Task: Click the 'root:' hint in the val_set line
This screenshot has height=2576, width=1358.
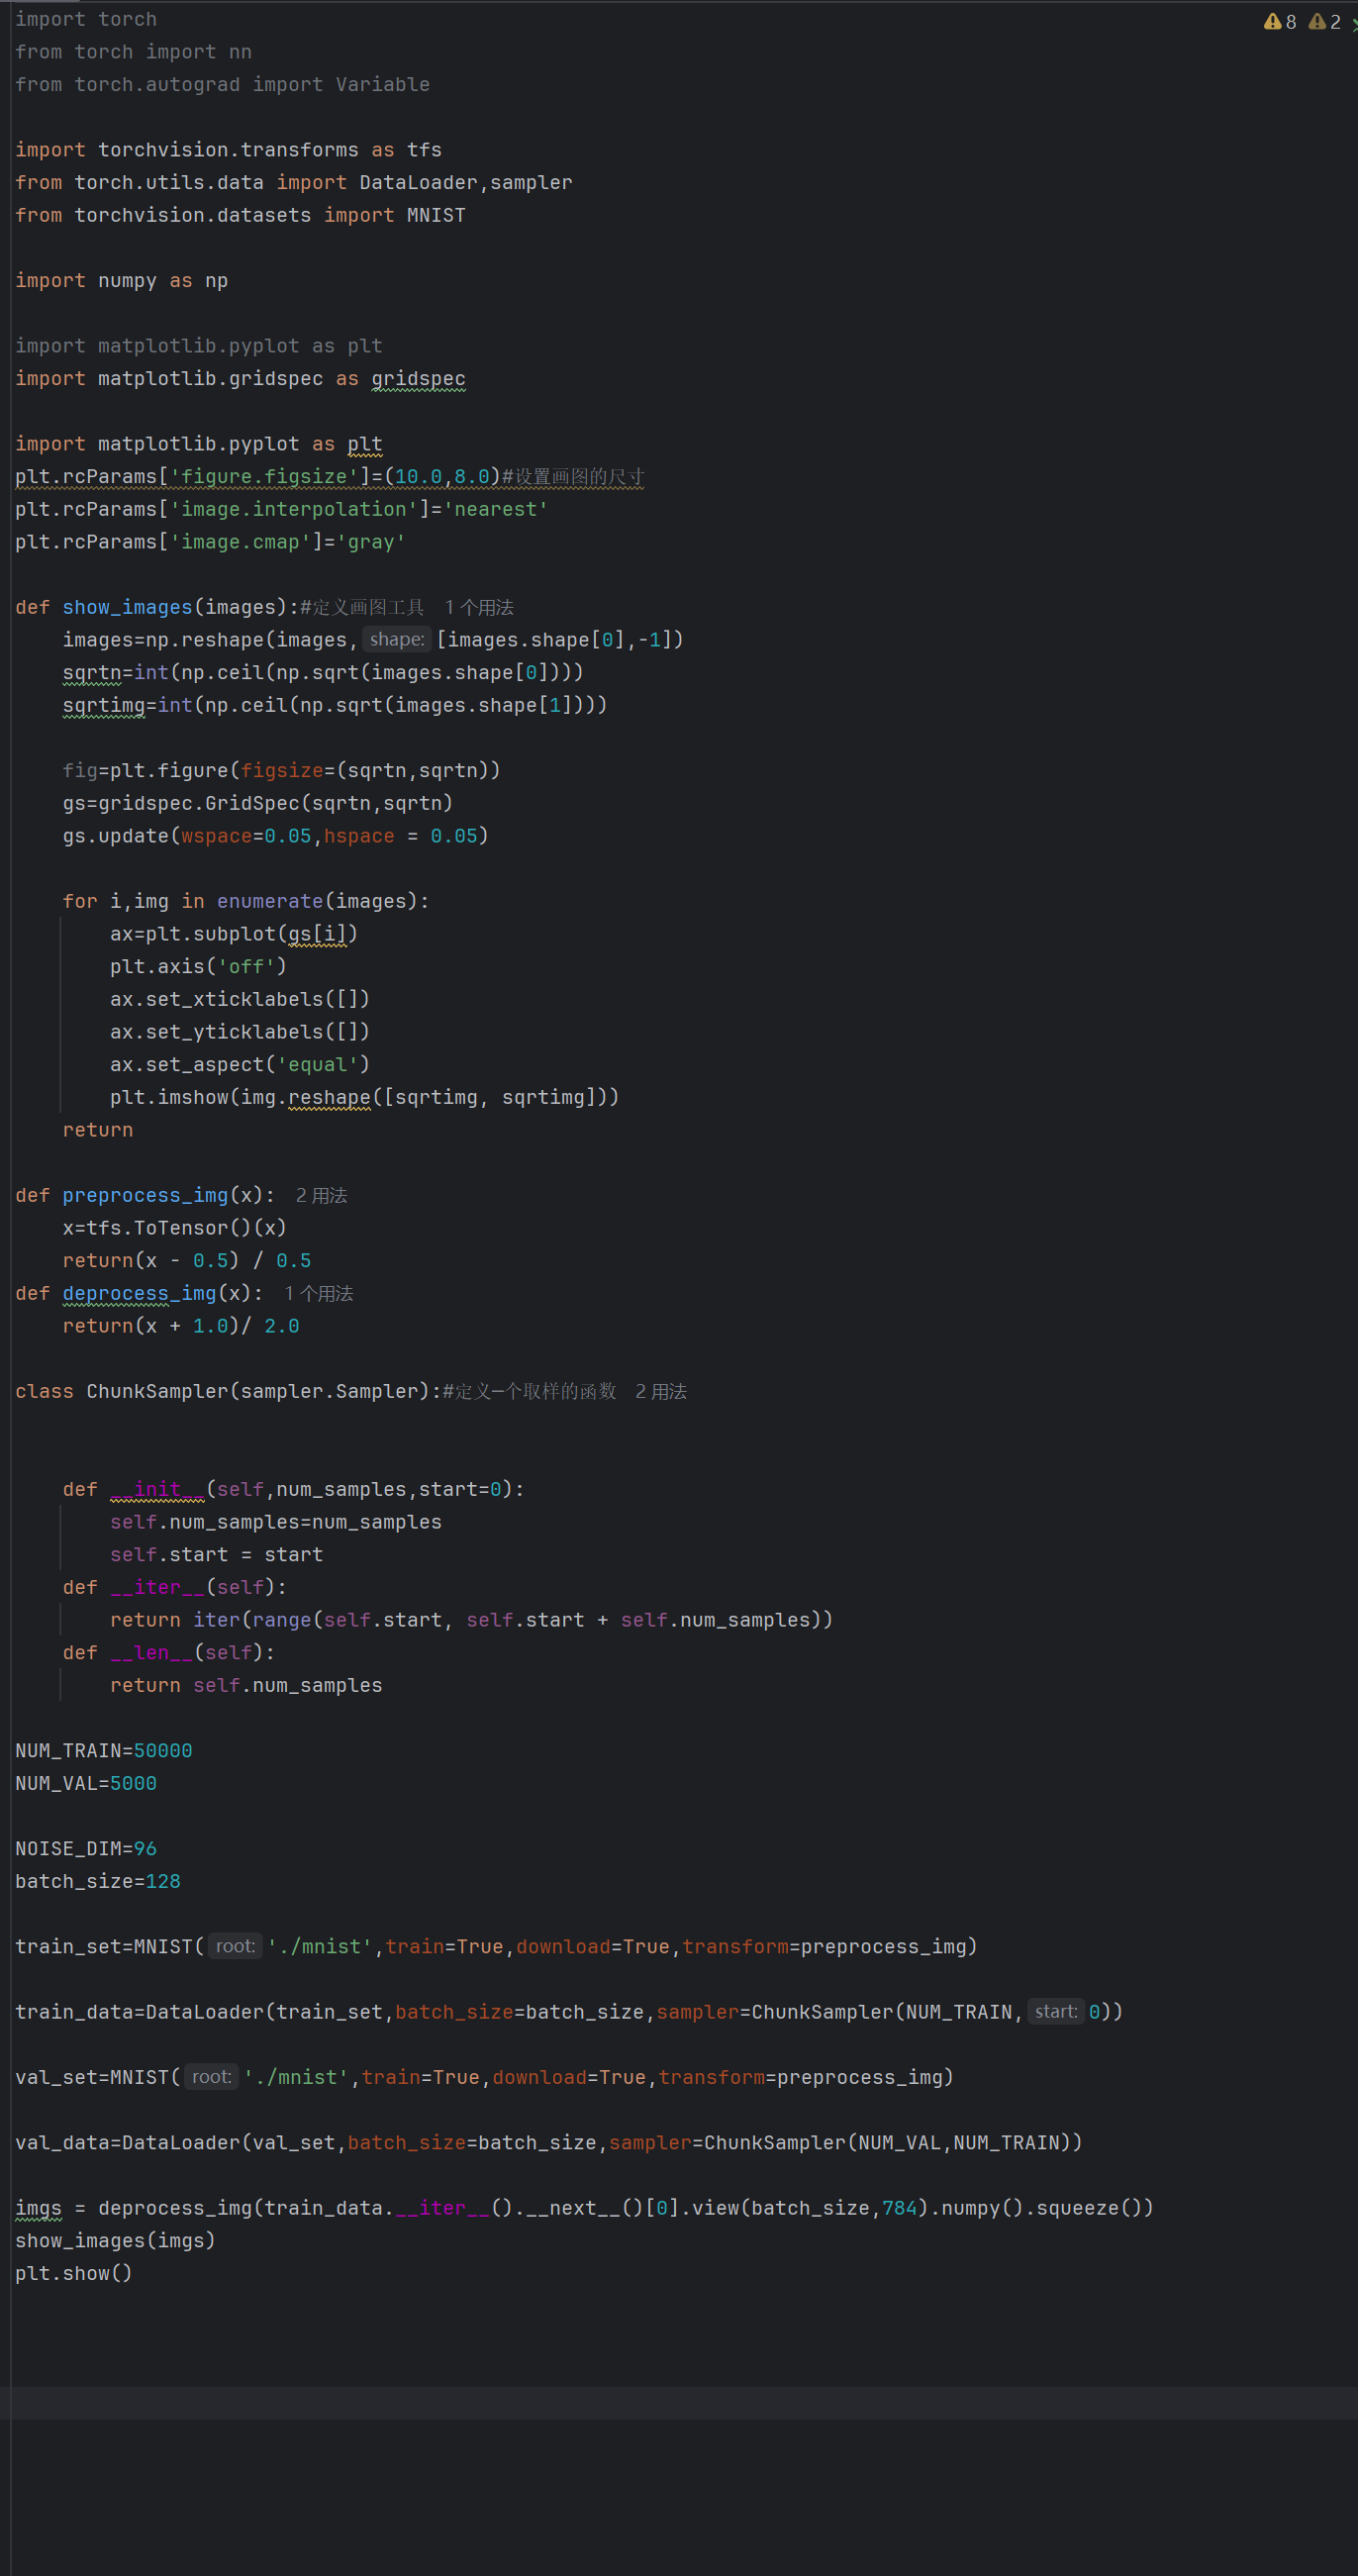Action: click(211, 2077)
